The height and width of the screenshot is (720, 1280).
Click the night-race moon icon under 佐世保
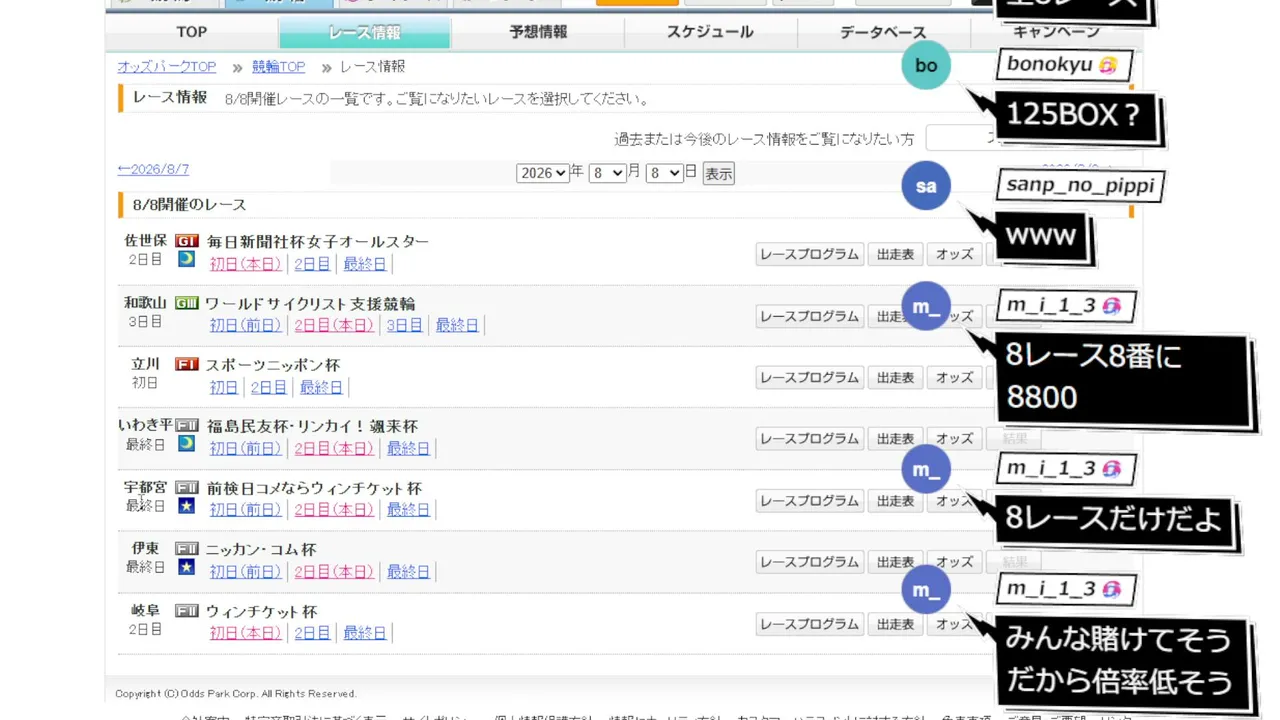(186, 259)
